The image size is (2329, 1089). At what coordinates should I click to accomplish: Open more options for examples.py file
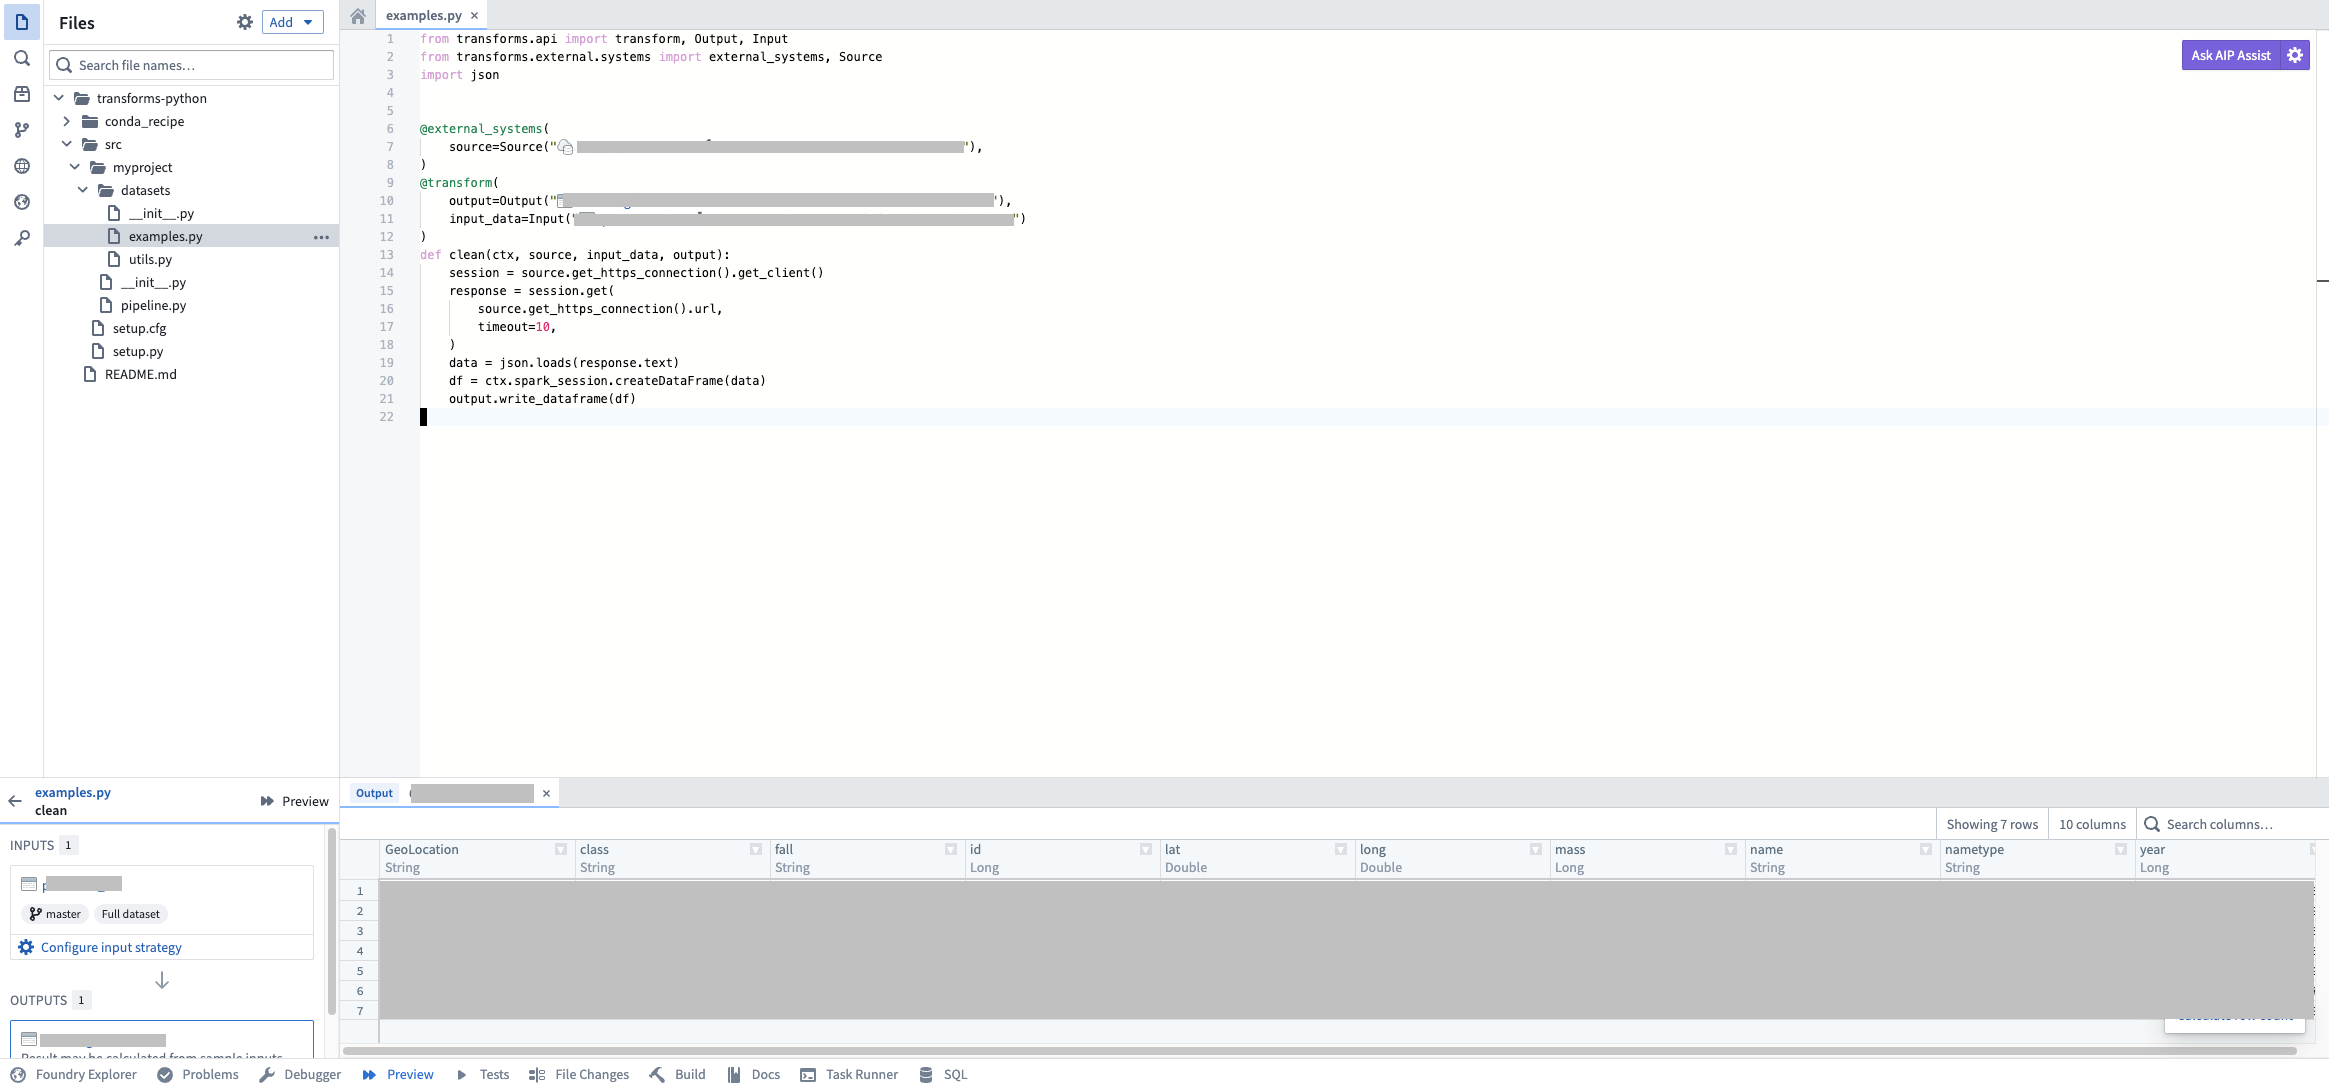coord(321,237)
